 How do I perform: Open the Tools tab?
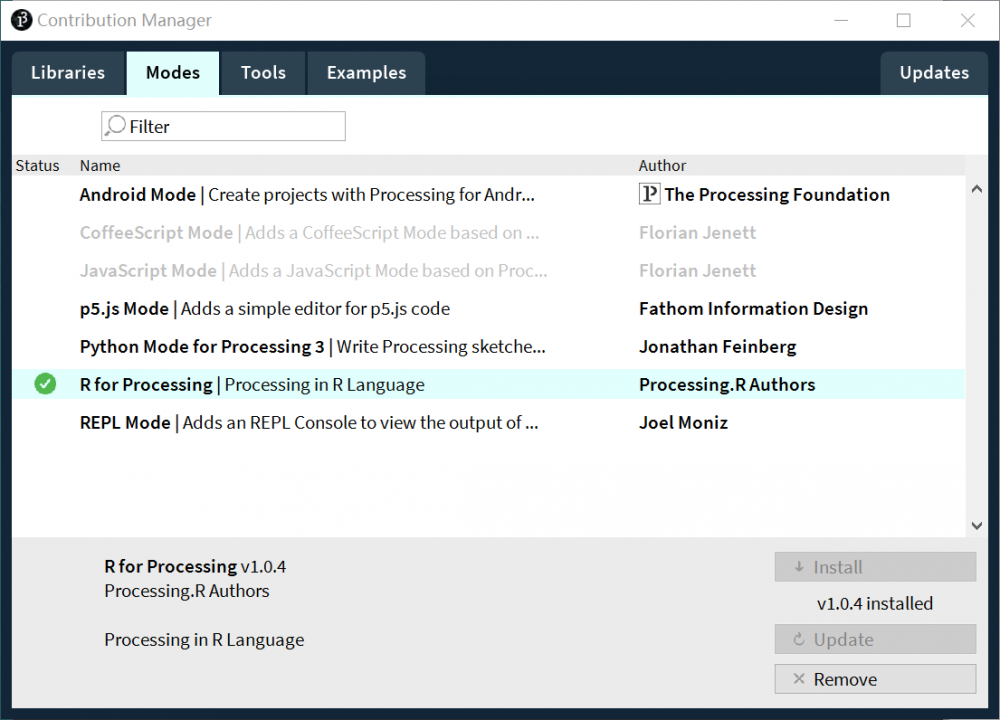[x=263, y=73]
